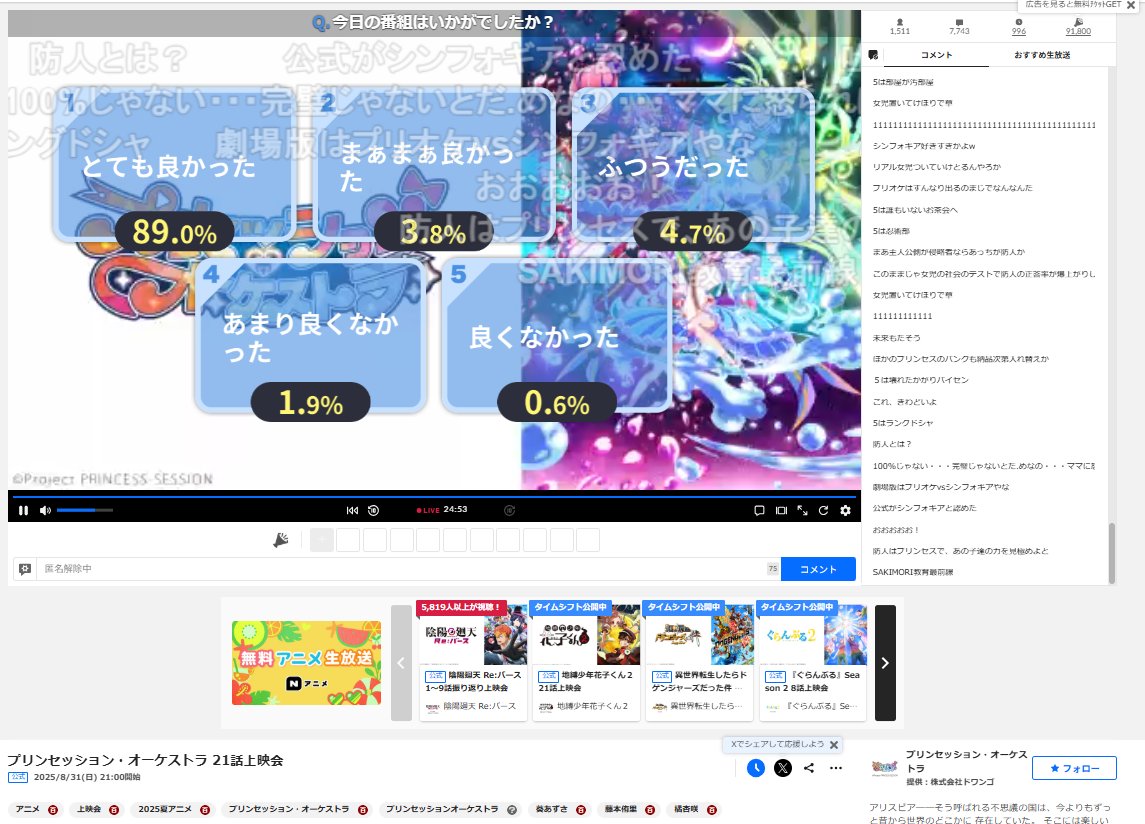Viewport: 1145px width, 824px height.
Task: Focus the comment input field
Action: click(x=402, y=568)
